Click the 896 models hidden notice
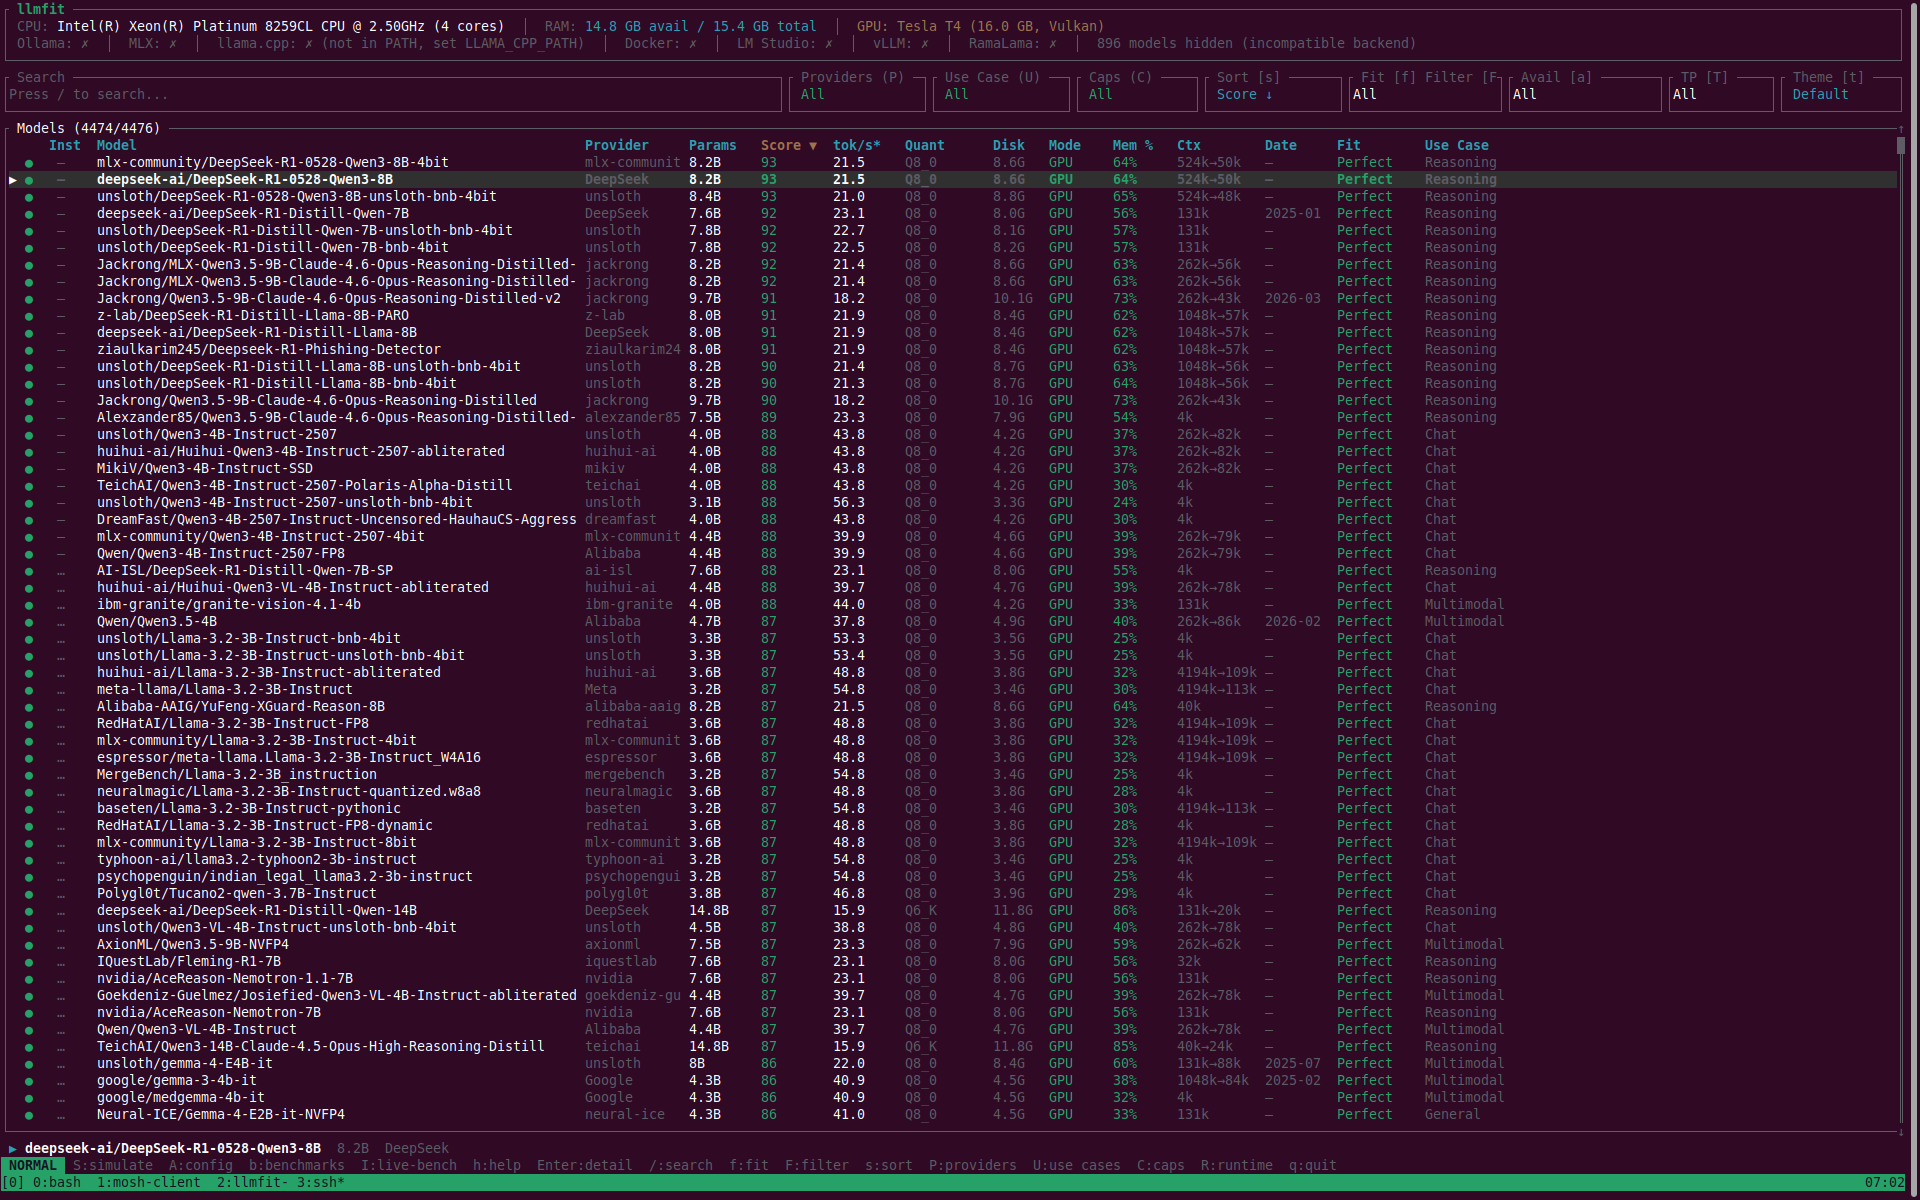The image size is (1920, 1200). point(1256,43)
